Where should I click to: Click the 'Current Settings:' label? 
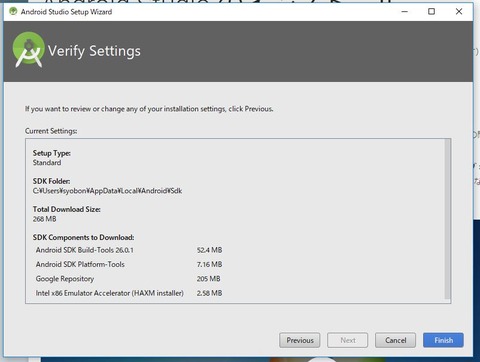pos(51,131)
